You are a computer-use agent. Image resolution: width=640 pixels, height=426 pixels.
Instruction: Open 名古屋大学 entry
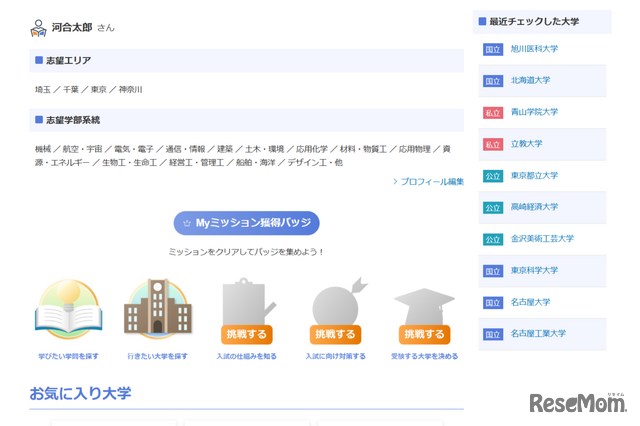pos(530,302)
